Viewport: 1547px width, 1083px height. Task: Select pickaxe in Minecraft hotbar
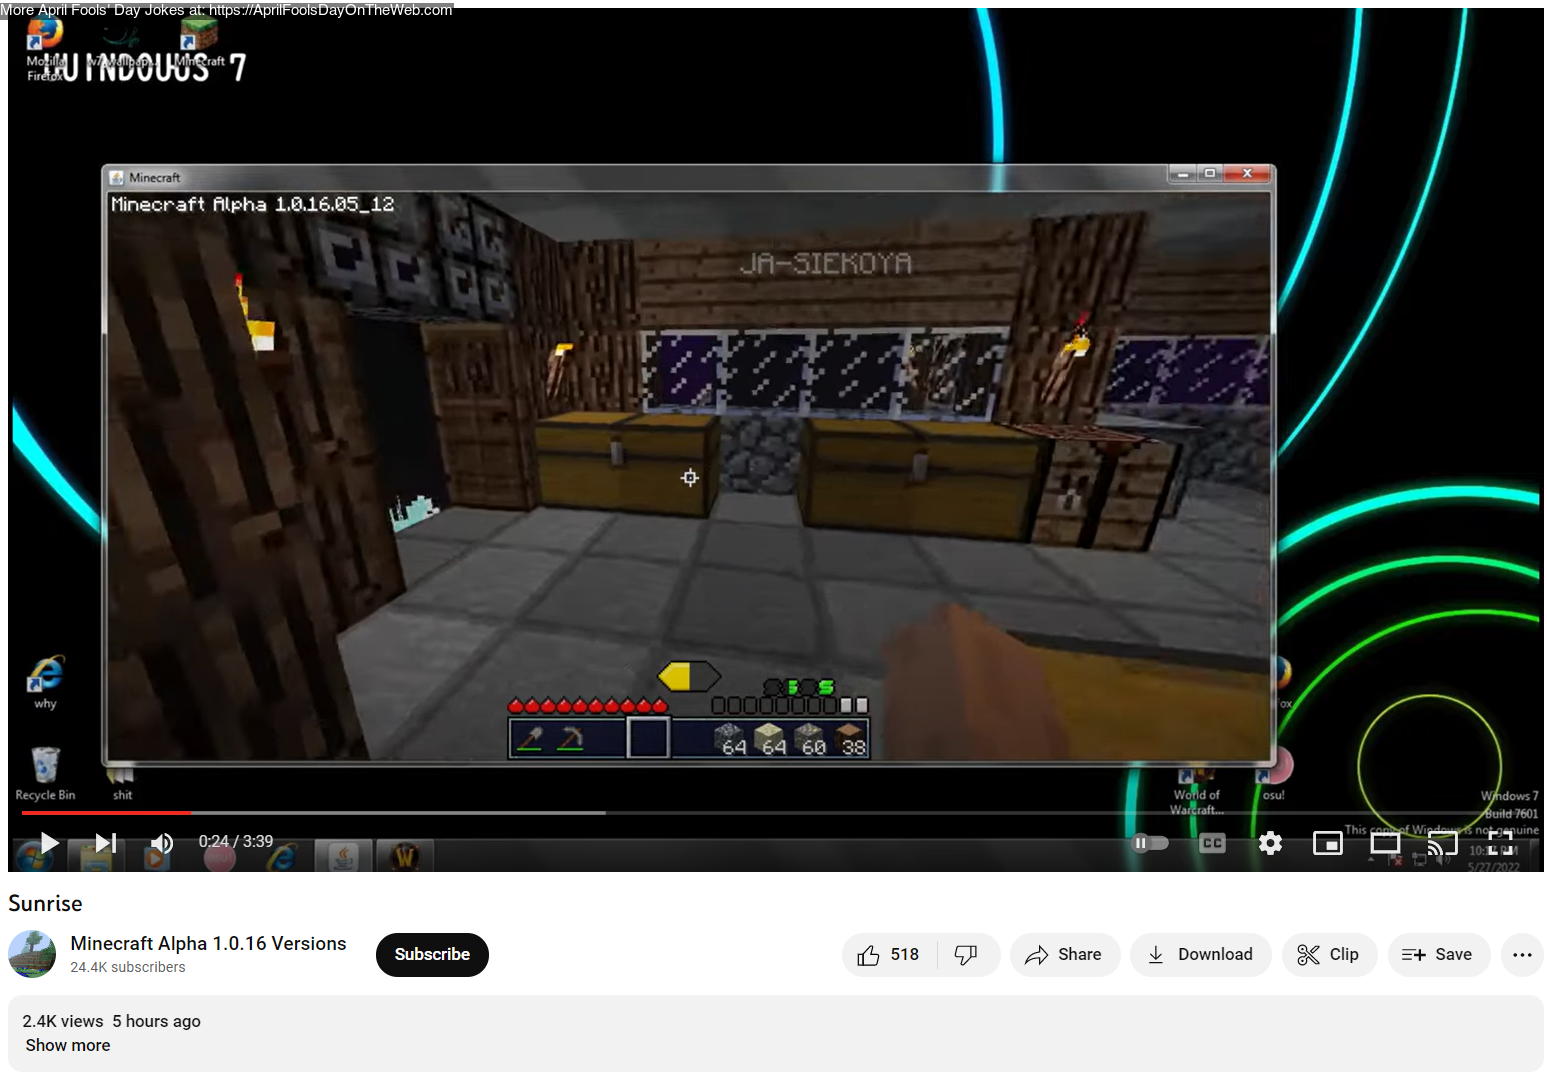(571, 739)
